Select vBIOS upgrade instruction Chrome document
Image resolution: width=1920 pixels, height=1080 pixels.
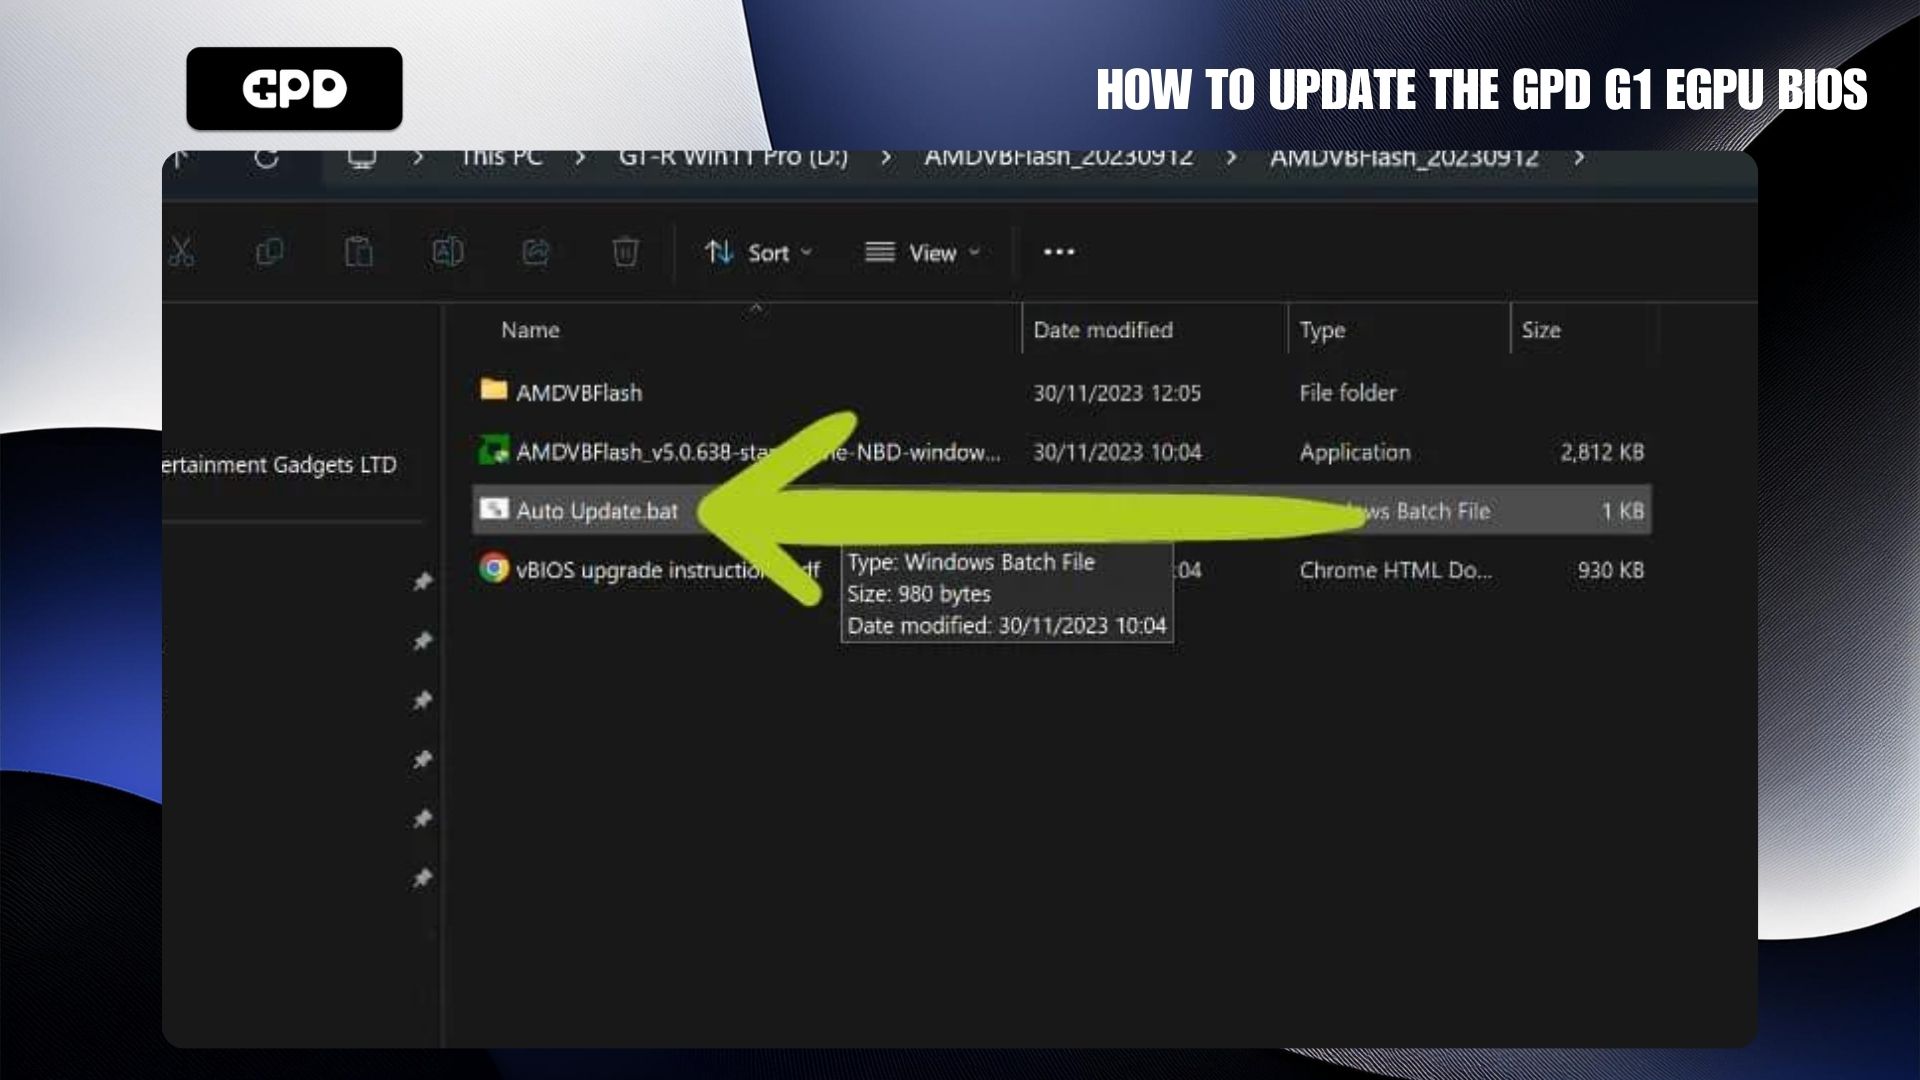pyautogui.click(x=640, y=570)
